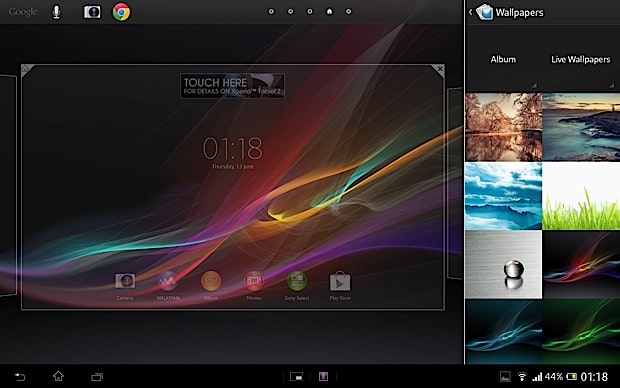
Task: Choose the green grass wallpaper
Action: pos(581,196)
